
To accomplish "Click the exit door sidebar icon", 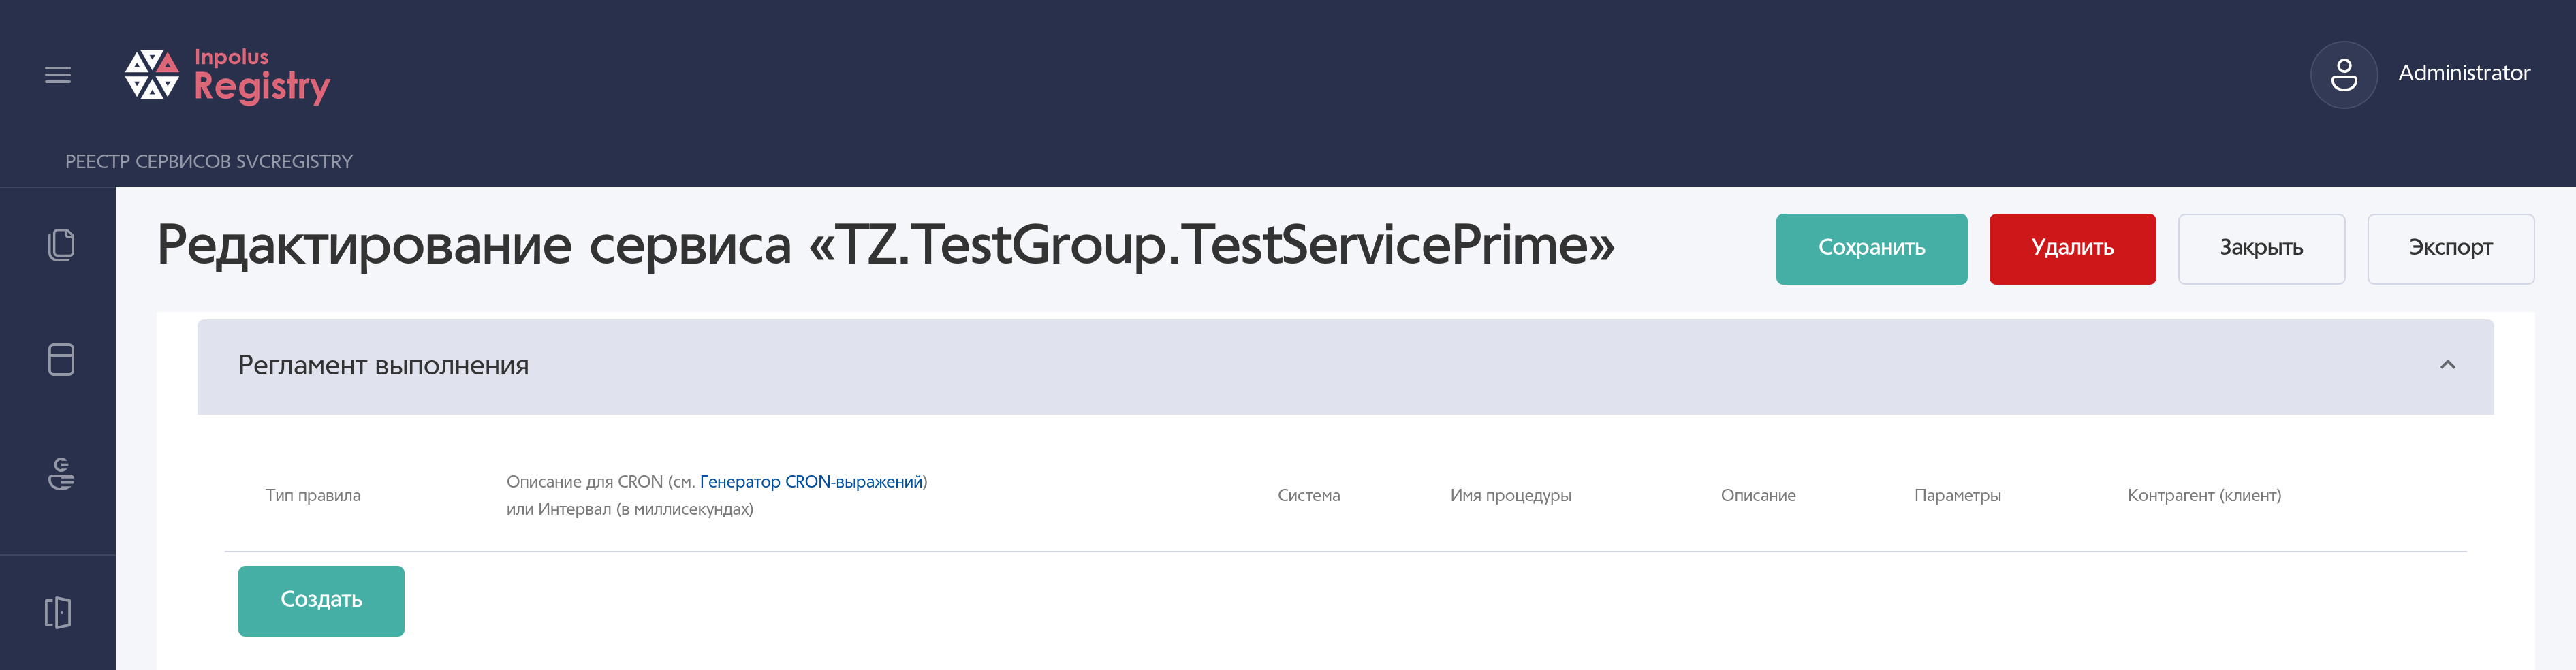I will tap(58, 612).
